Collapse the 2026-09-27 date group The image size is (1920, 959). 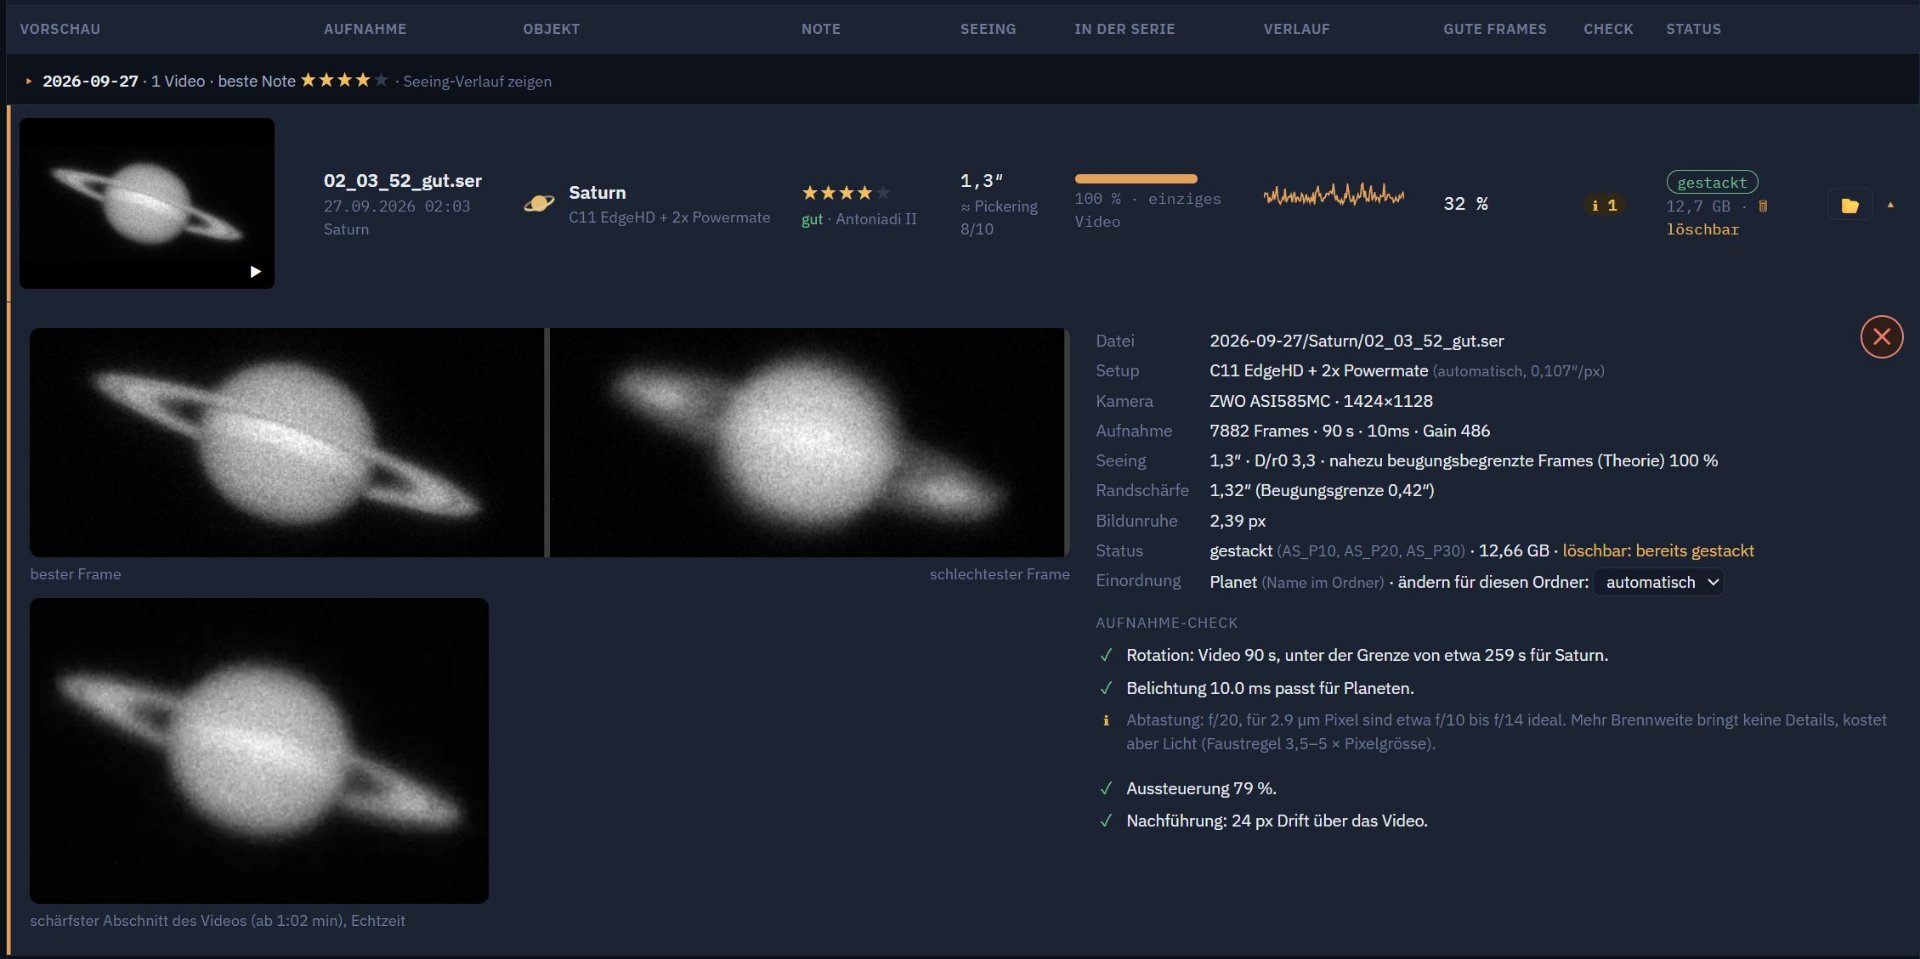pos(29,81)
